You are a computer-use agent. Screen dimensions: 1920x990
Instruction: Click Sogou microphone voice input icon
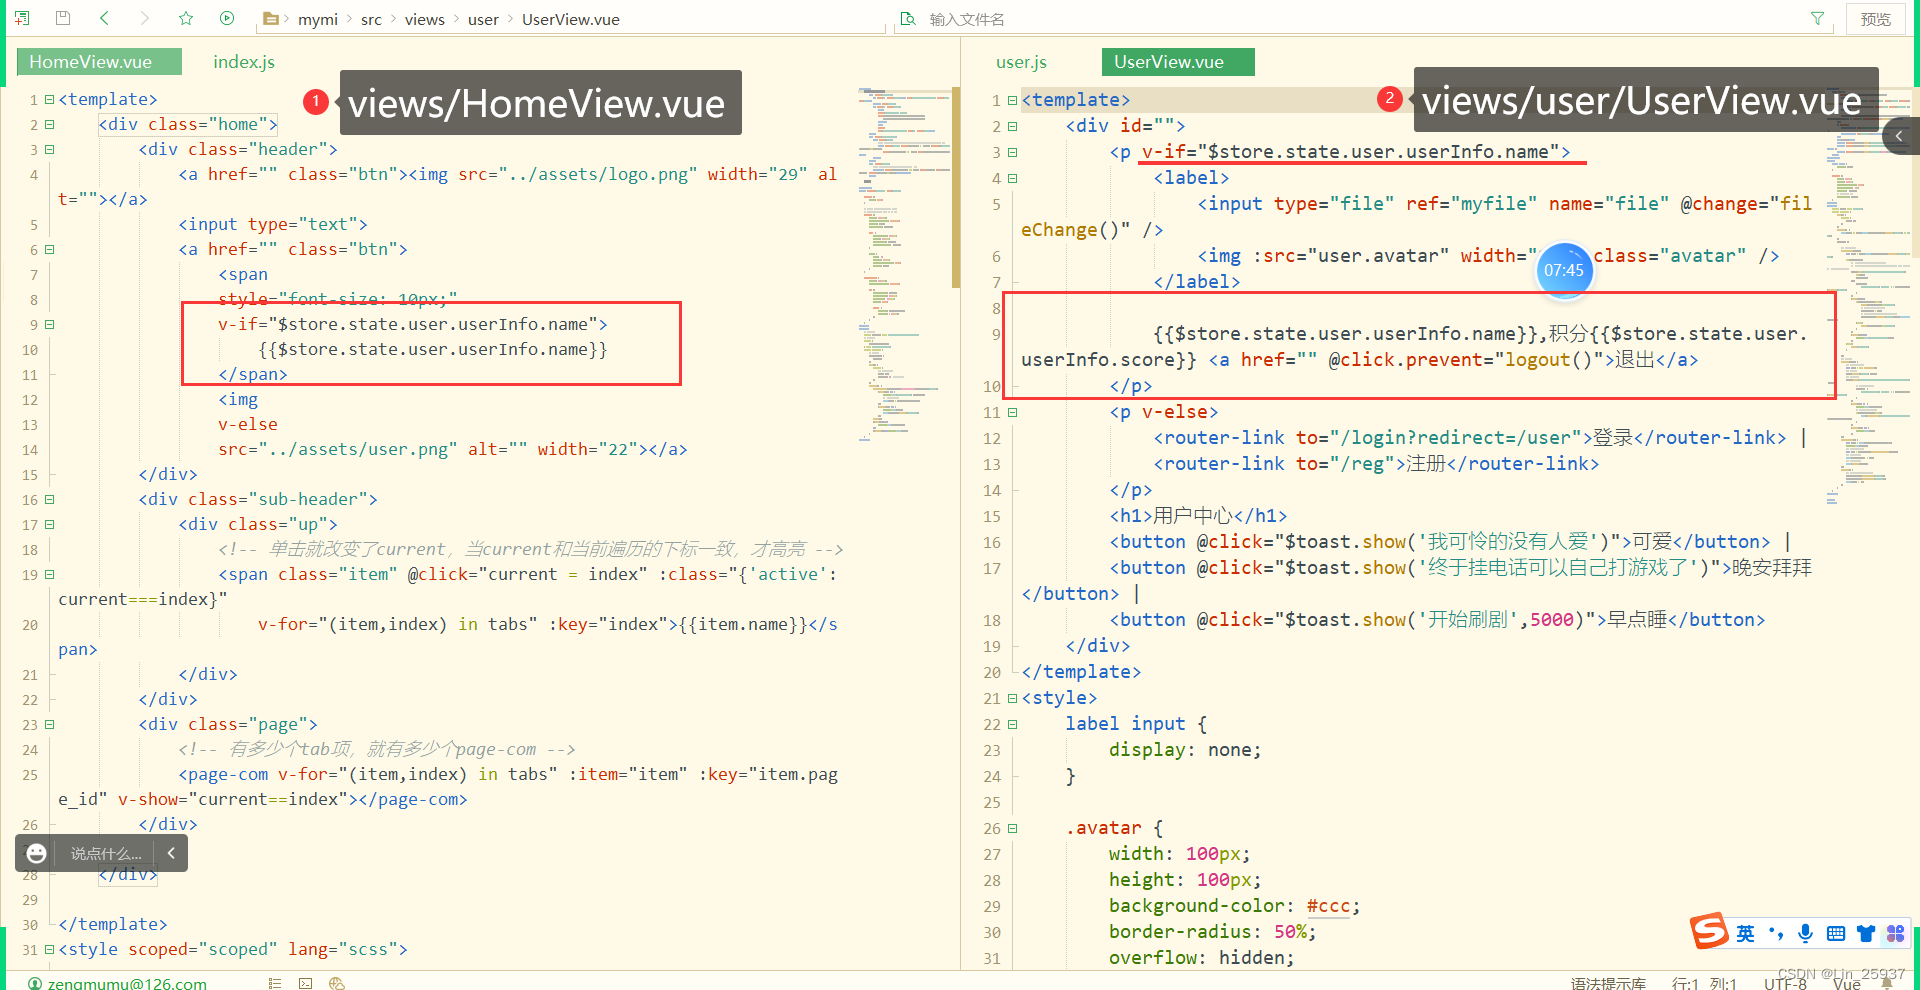click(x=1805, y=933)
